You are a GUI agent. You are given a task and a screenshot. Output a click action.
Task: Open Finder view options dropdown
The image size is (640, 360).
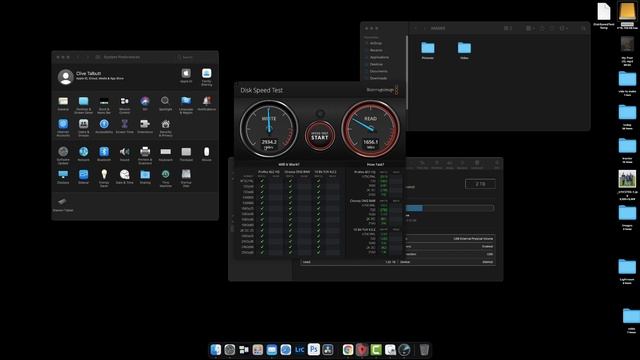[x=508, y=28]
